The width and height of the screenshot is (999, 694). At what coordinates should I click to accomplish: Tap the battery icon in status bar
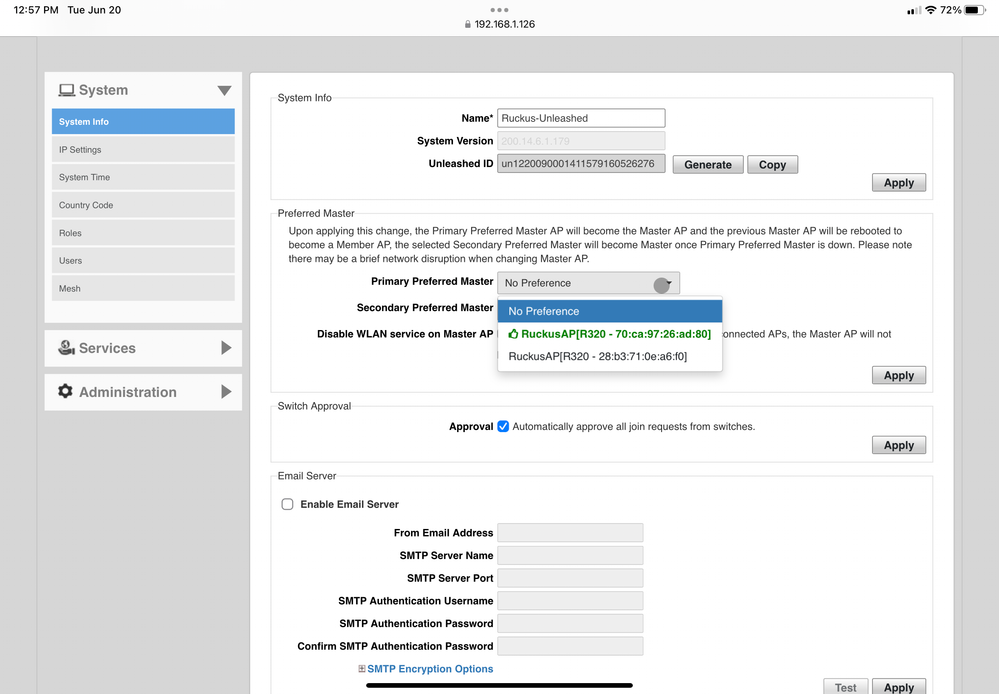[x=975, y=10]
